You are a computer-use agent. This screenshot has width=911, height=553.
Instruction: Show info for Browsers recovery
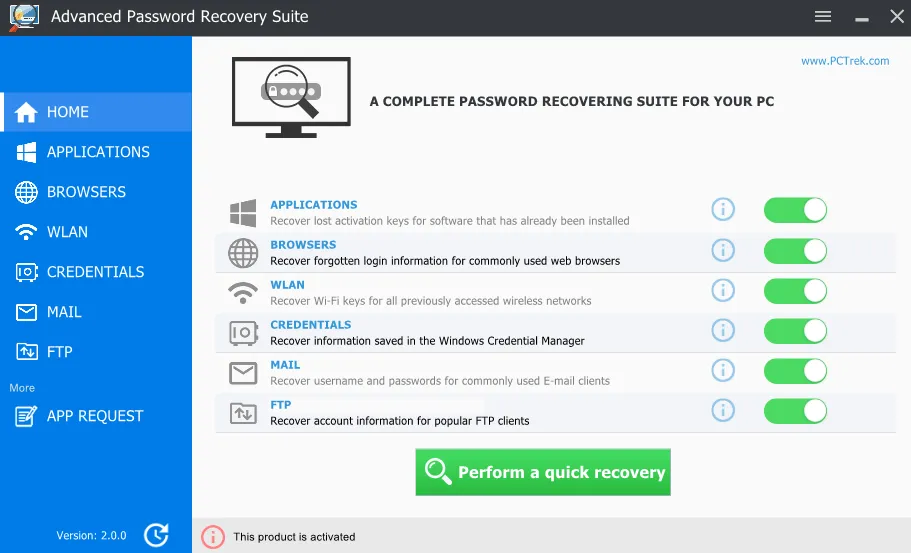[722, 250]
